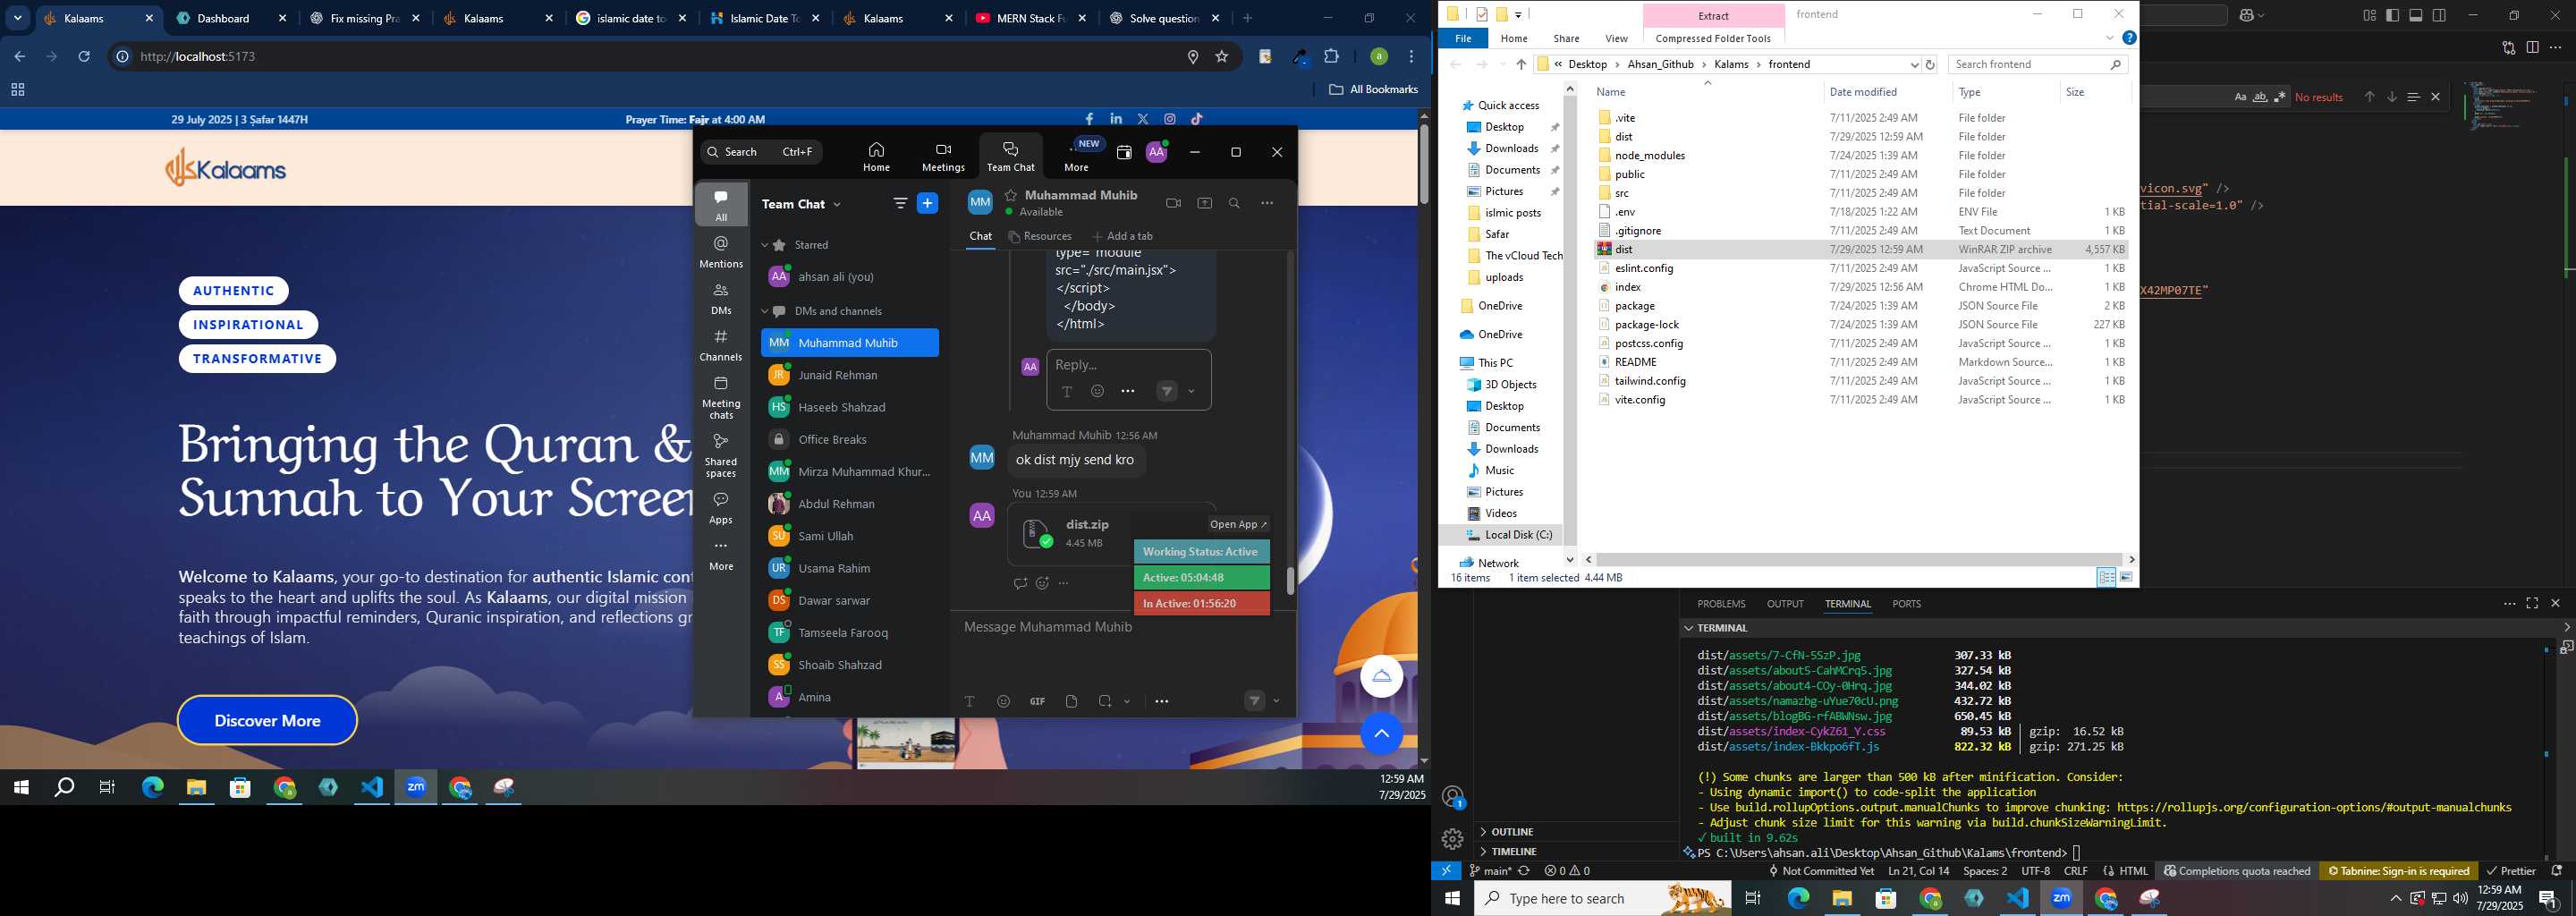Open the TikTok icon on Kalaams header
The height and width of the screenshot is (916, 2576).
click(1197, 119)
